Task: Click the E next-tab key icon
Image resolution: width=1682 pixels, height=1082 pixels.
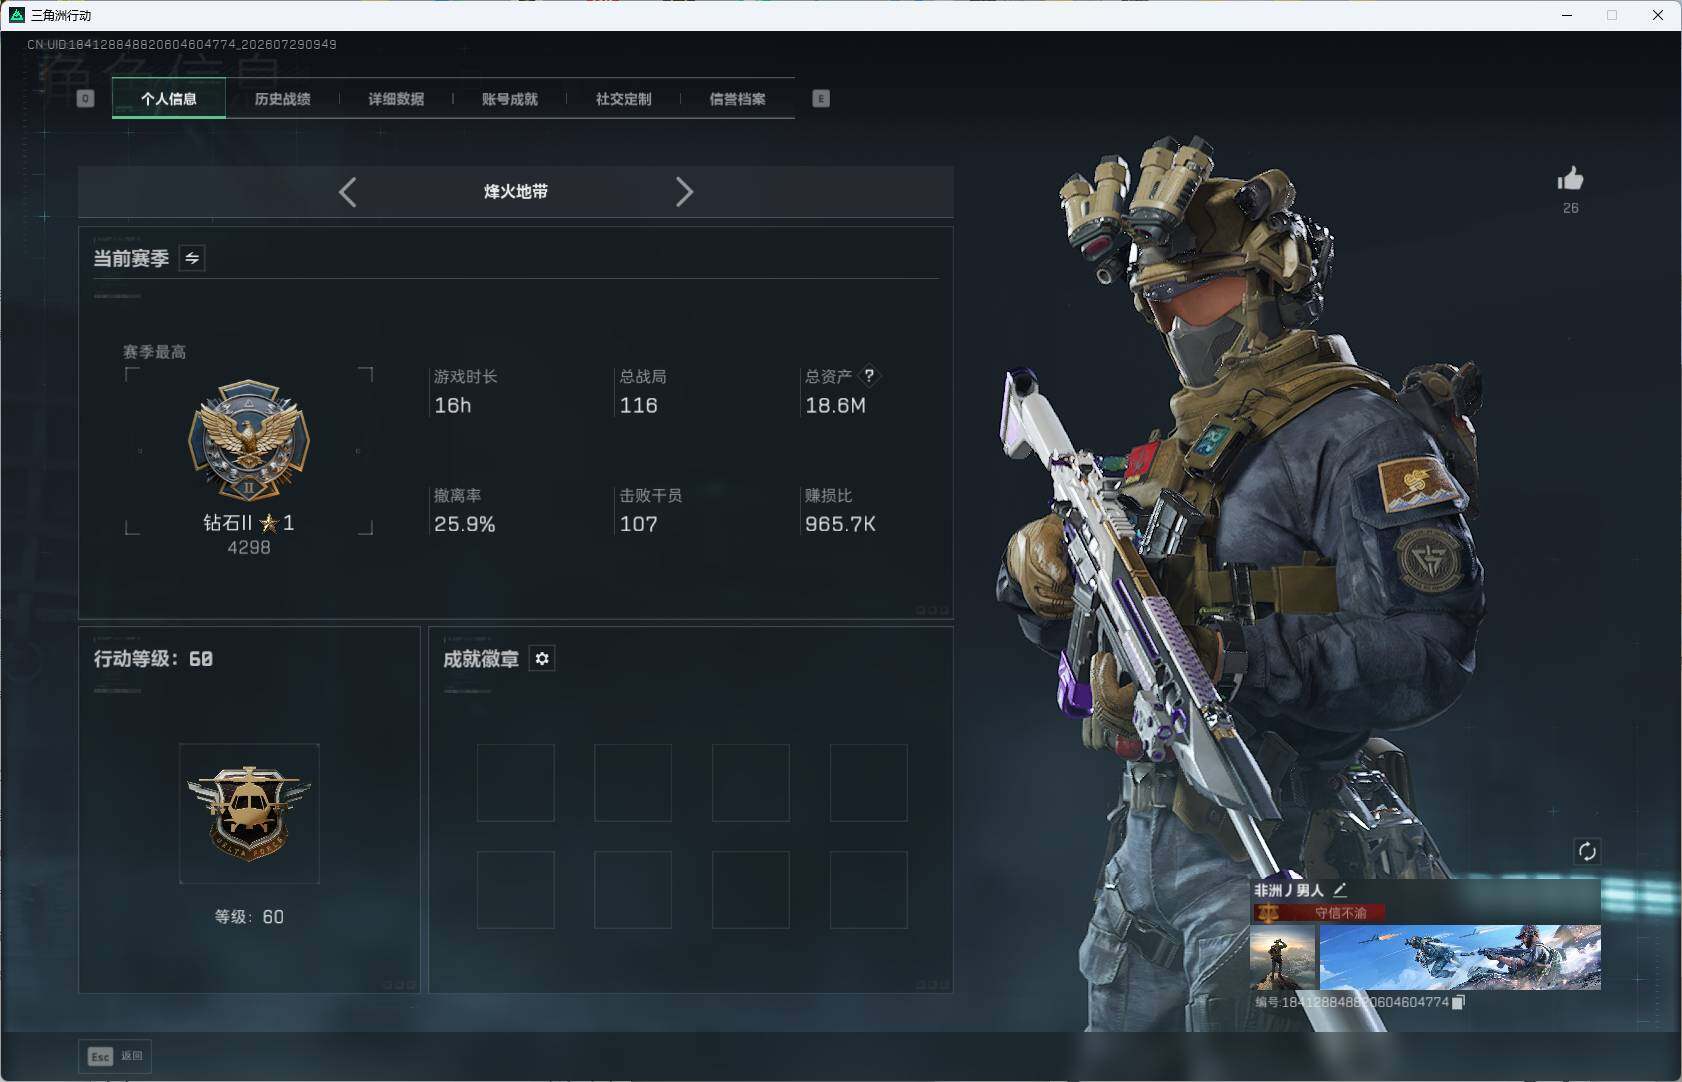Action: coord(821,98)
